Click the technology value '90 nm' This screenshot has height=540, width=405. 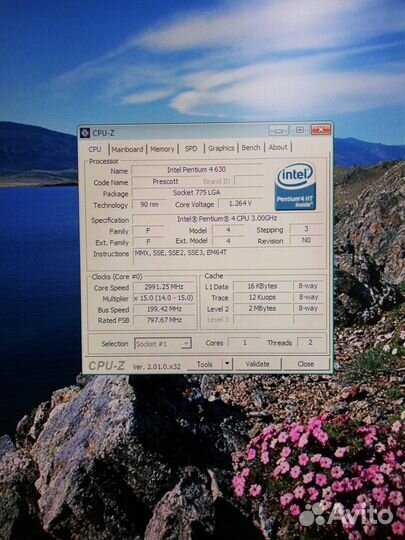(150, 205)
